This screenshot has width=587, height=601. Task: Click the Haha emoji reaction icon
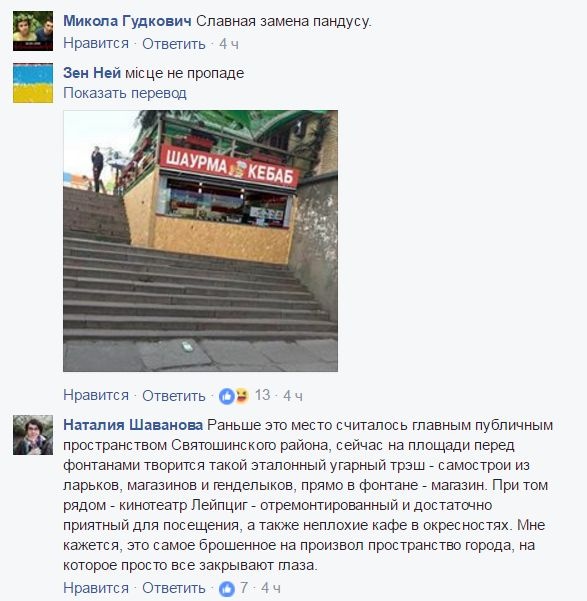point(242,396)
